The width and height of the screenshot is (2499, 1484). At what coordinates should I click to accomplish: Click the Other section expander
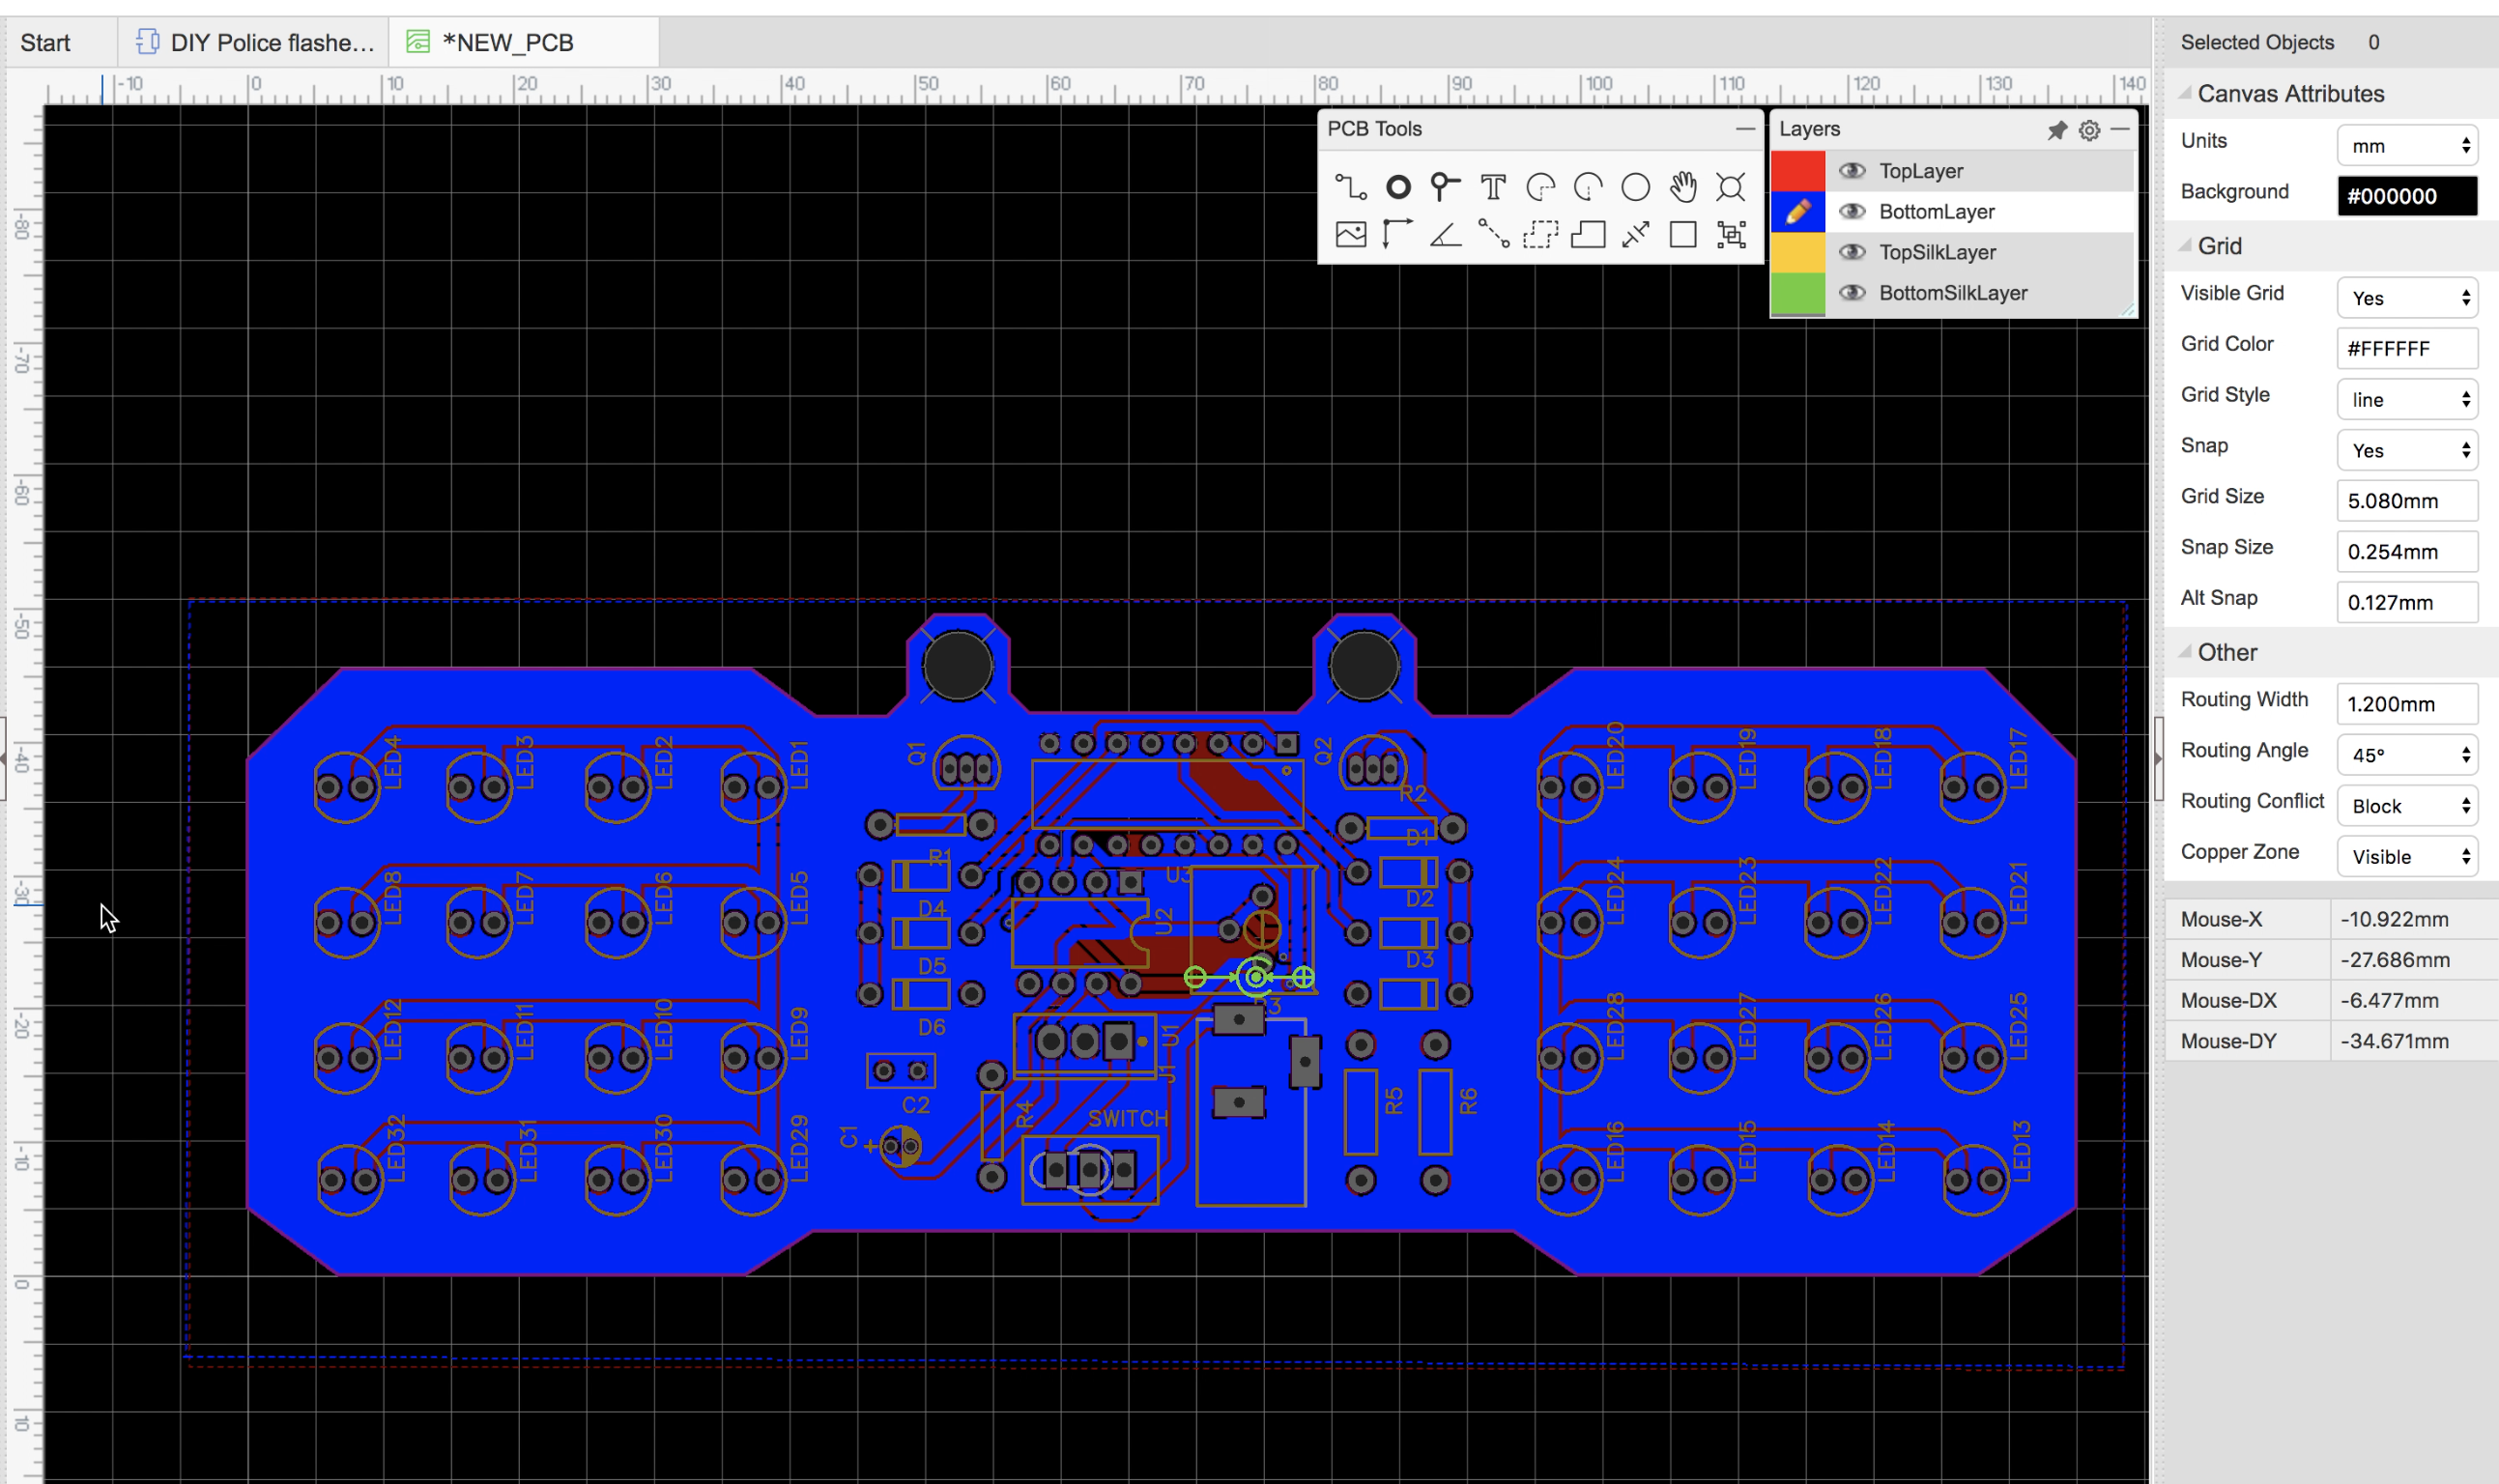click(x=2185, y=650)
